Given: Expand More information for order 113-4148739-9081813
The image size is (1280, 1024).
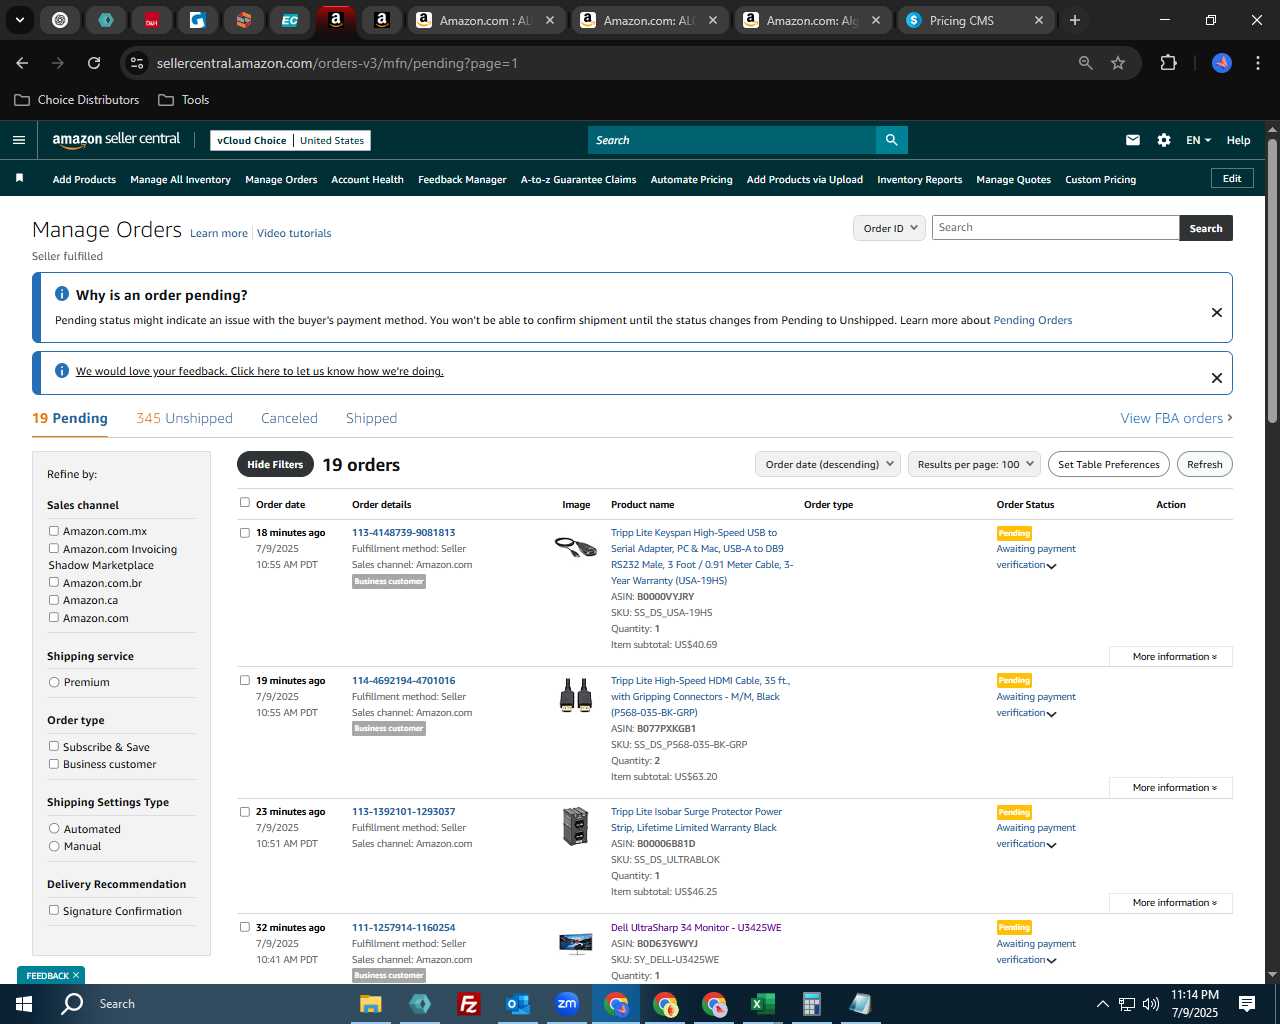Looking at the screenshot, I should pyautogui.click(x=1171, y=657).
